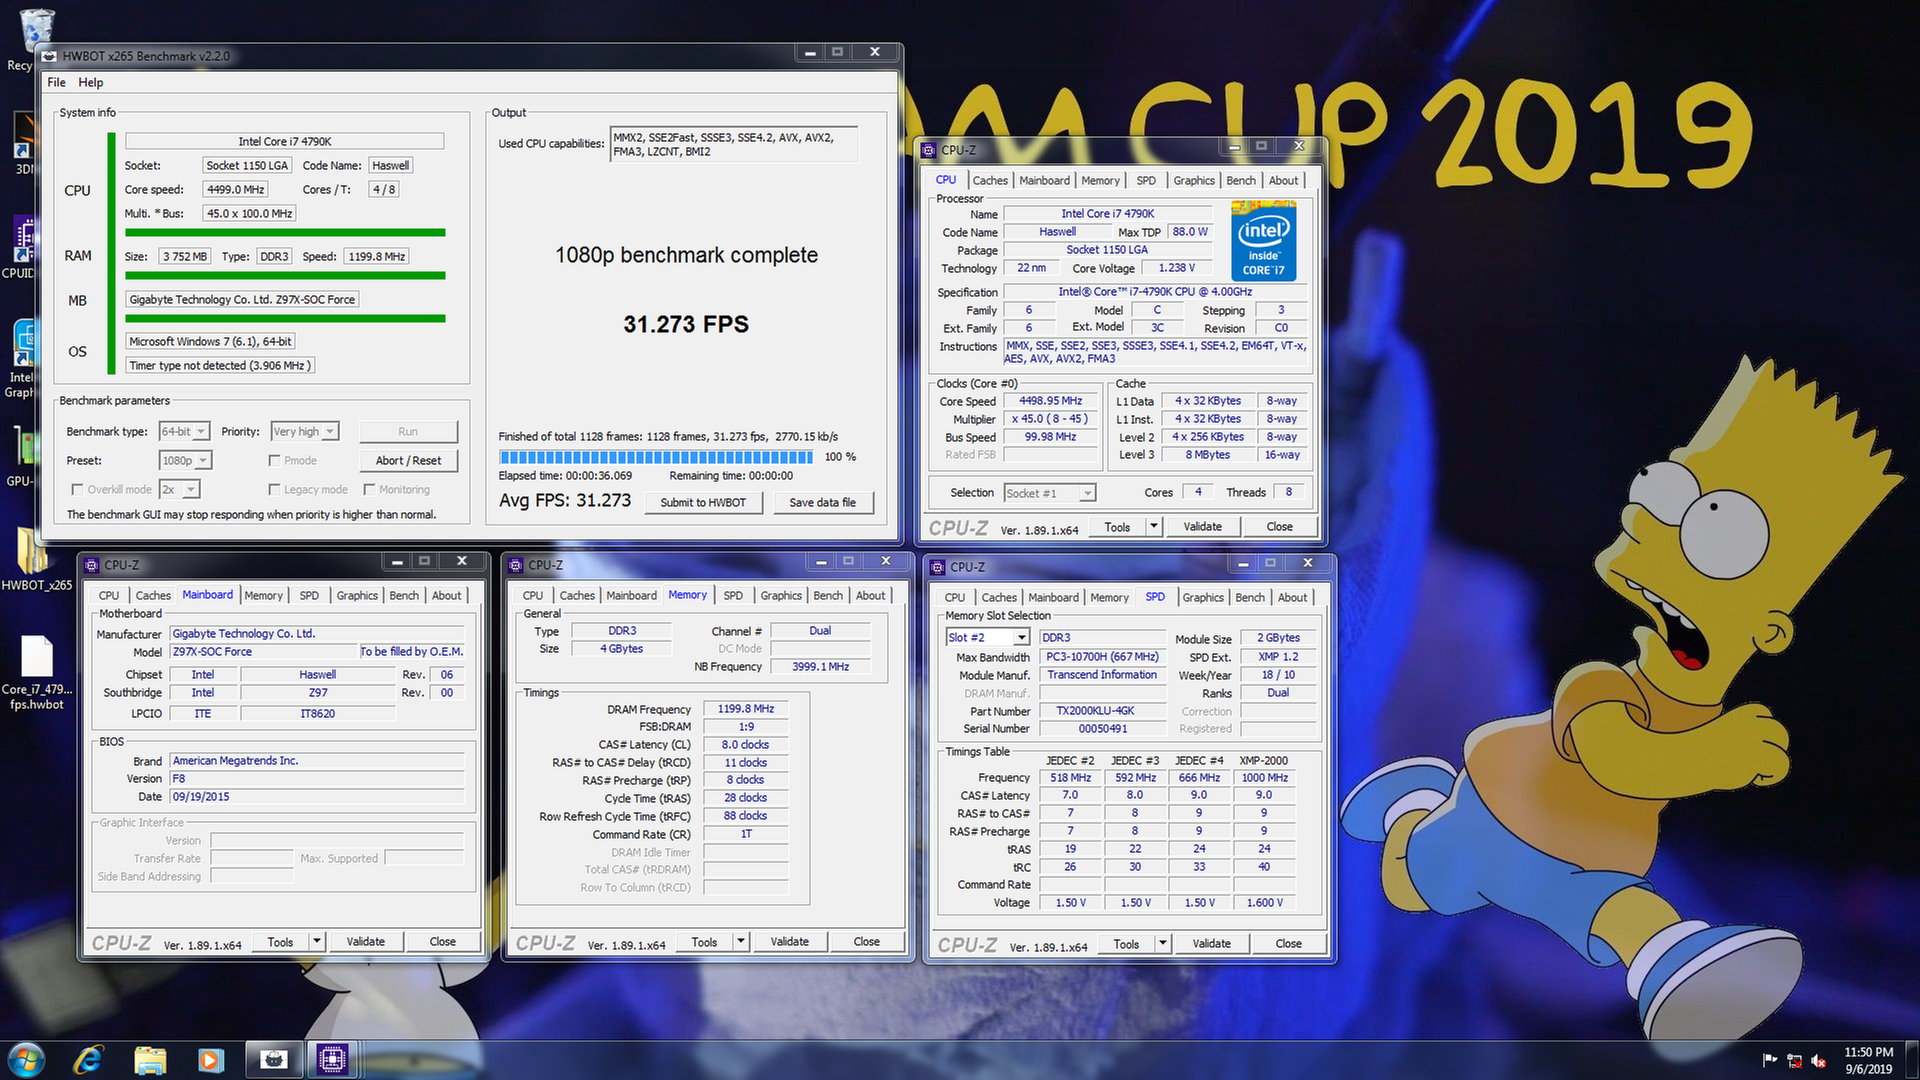The width and height of the screenshot is (1920, 1080).
Task: Click the taskbar clock showing 11:50 PM
Action: point(1868,1060)
